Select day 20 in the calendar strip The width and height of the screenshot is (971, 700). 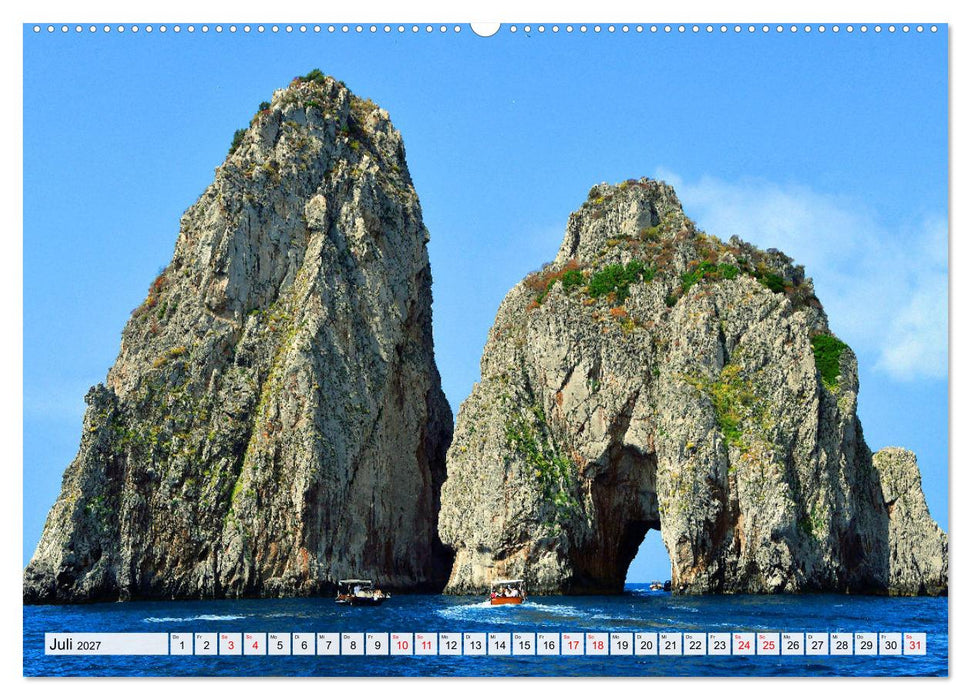click(x=646, y=644)
